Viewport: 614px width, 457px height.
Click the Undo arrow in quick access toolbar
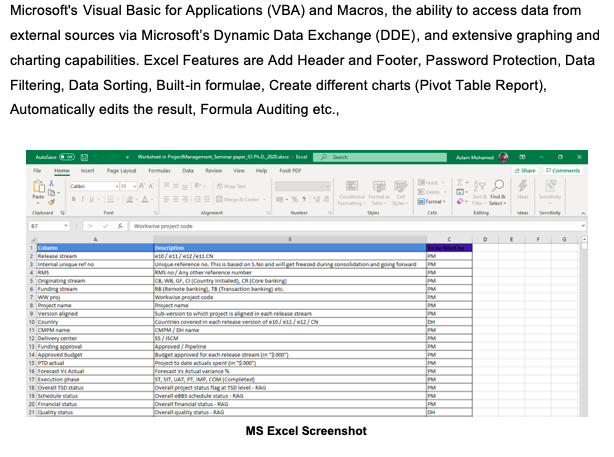[97, 157]
